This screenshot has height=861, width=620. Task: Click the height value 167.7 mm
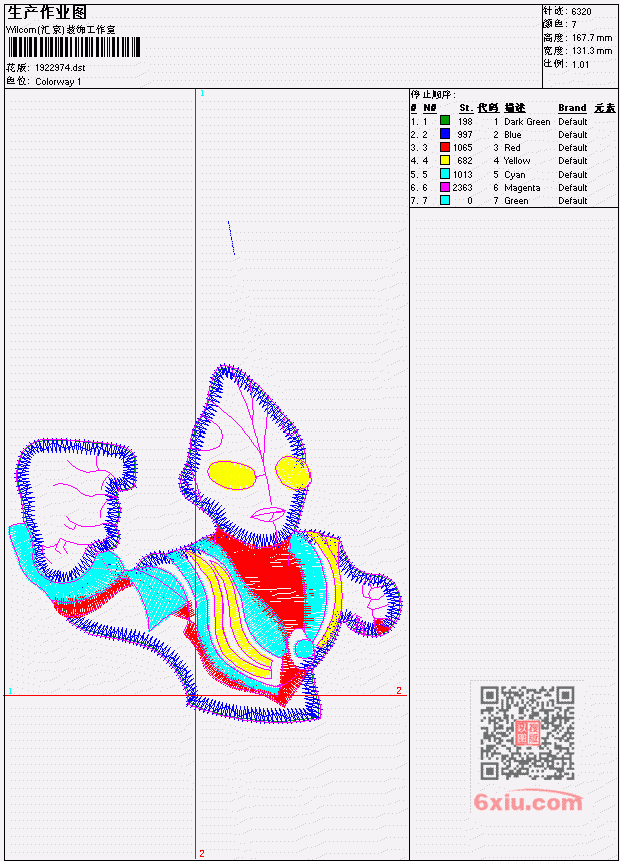coord(592,38)
